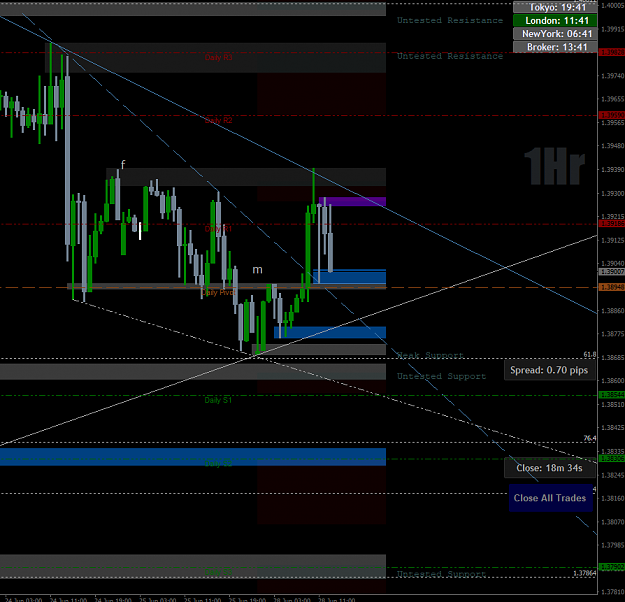Click the 1.37985 price scale value
This screenshot has height=602, width=625.
[x=613, y=545]
